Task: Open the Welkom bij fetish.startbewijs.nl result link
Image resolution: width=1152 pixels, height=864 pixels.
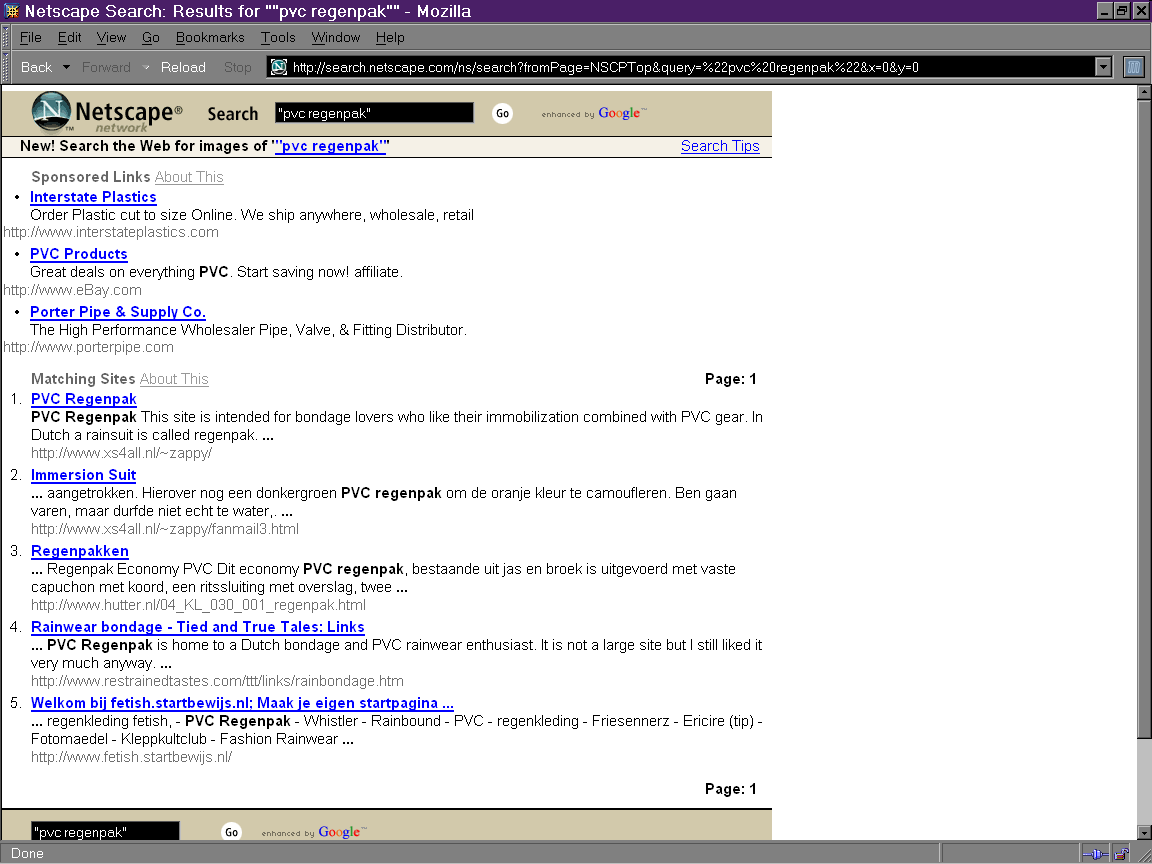Action: [242, 703]
